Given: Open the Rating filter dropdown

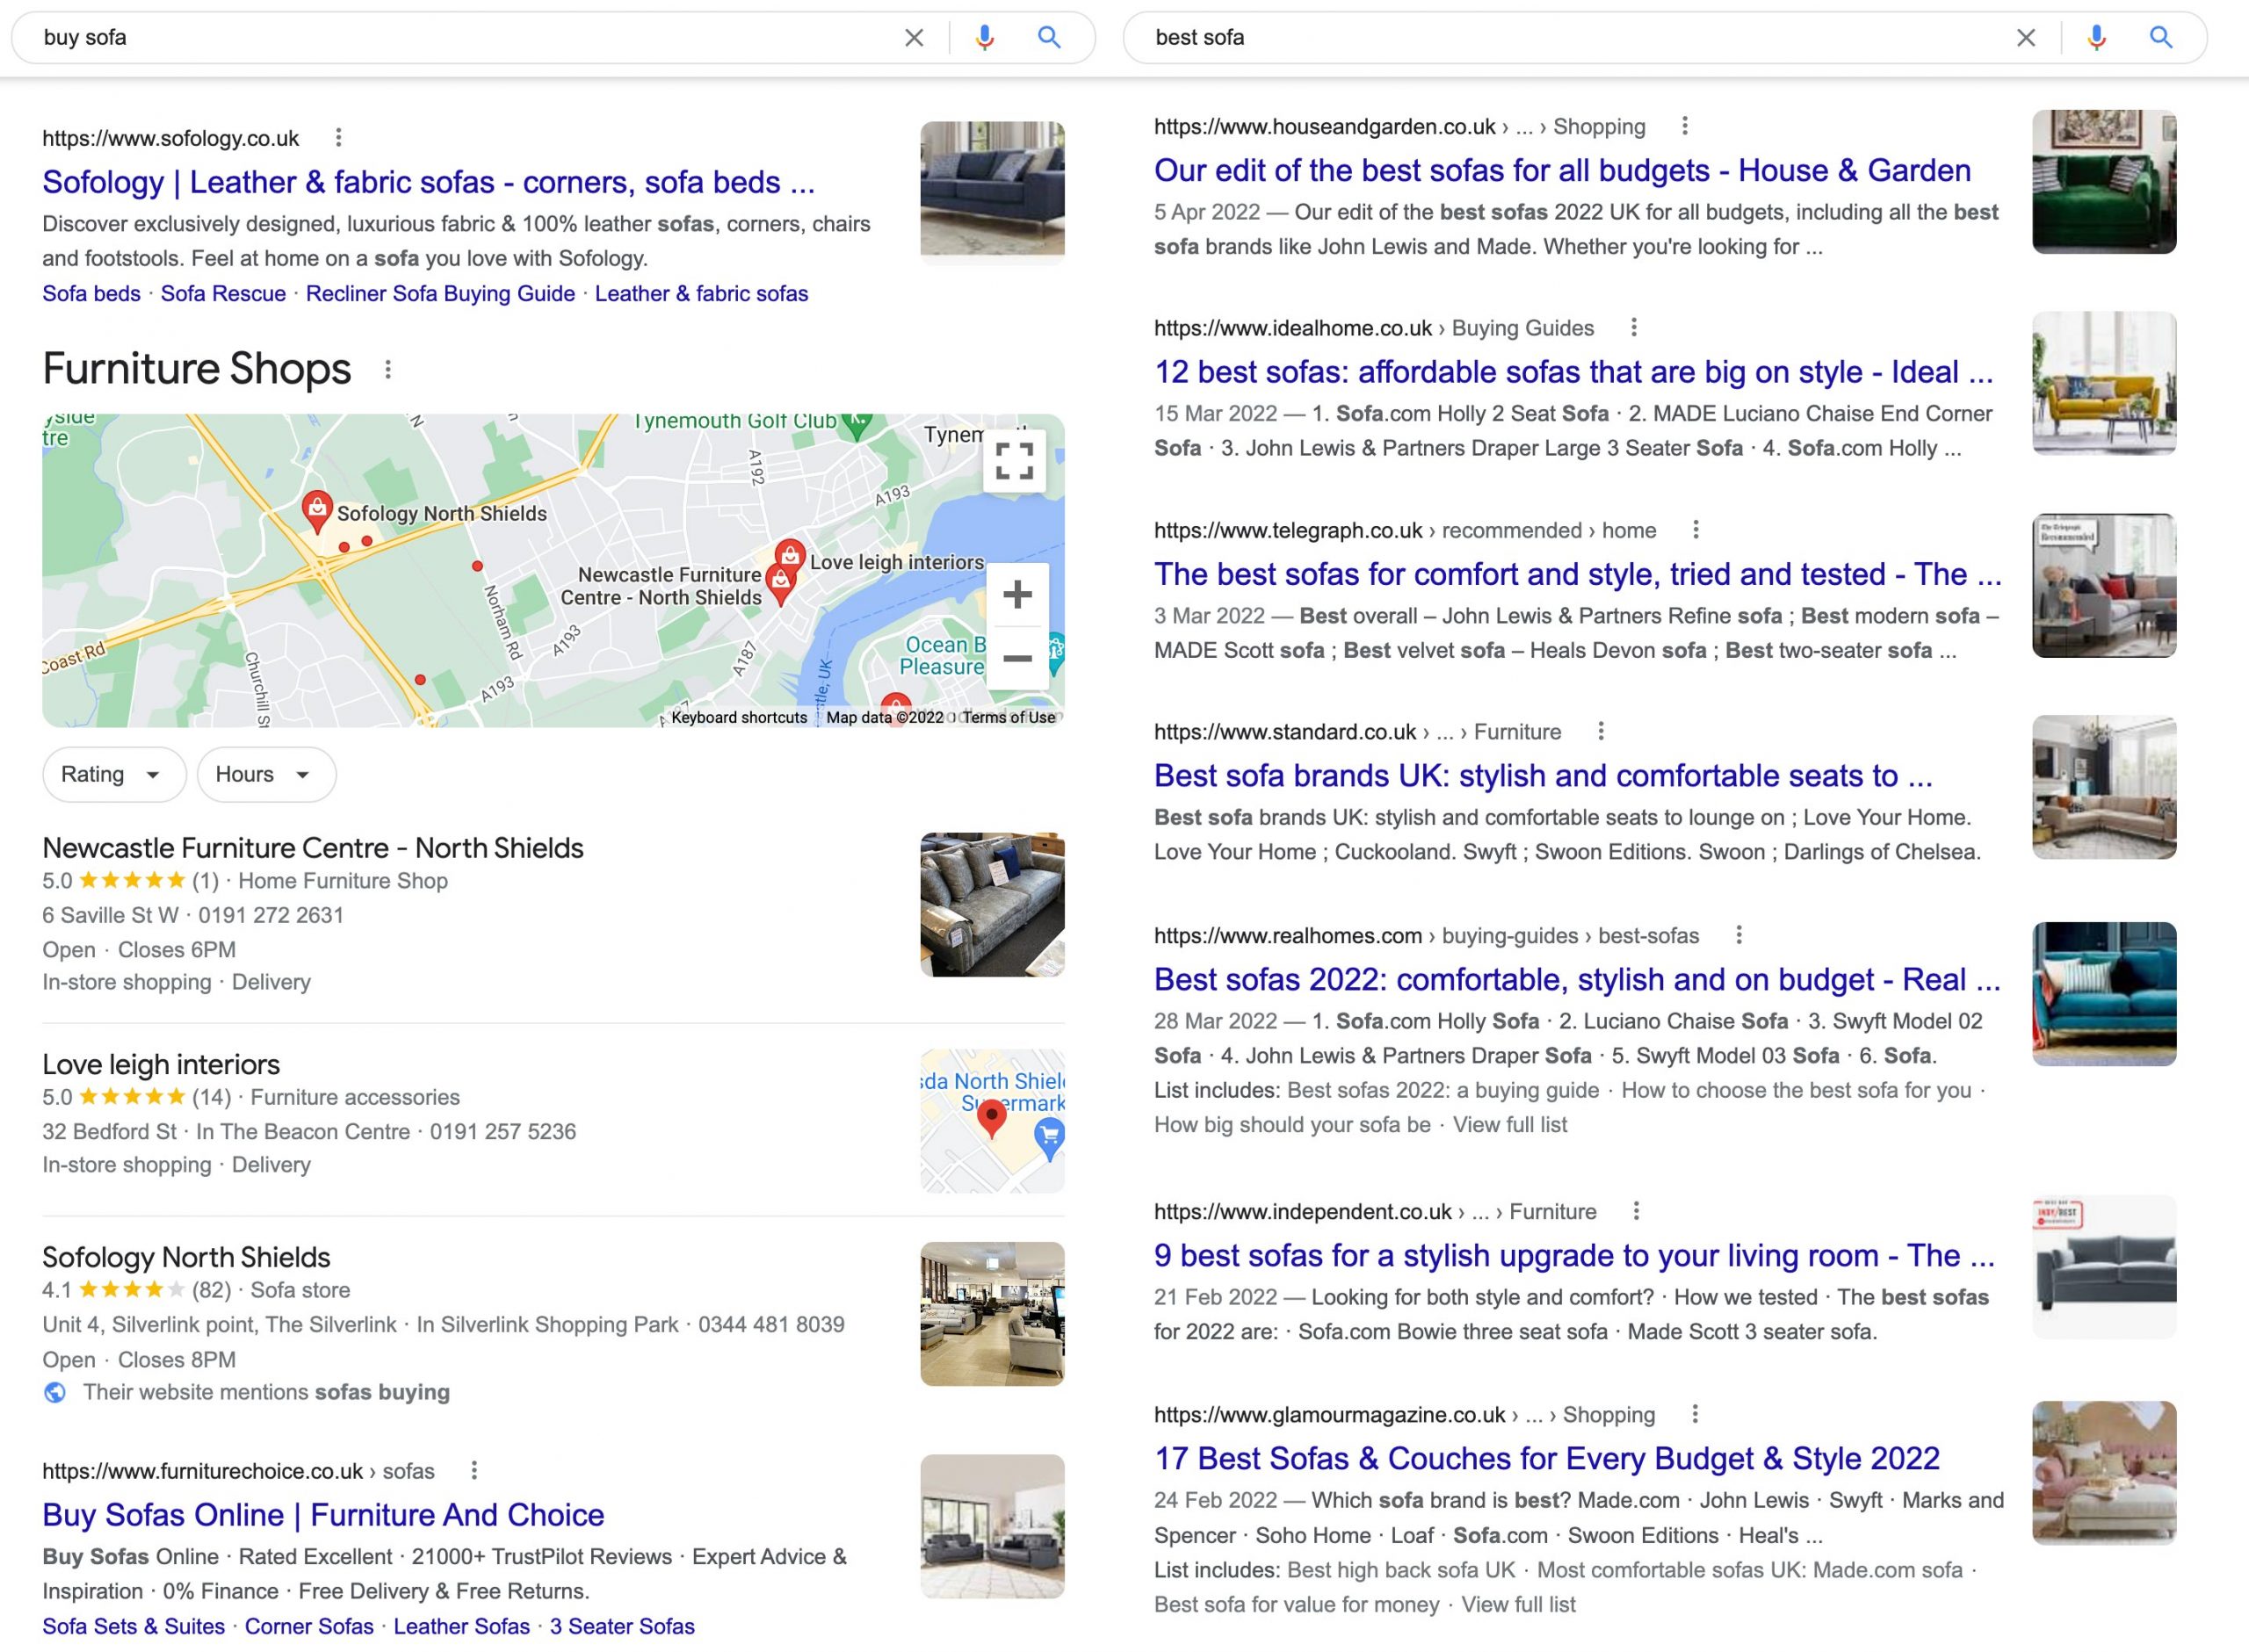Looking at the screenshot, I should [113, 774].
